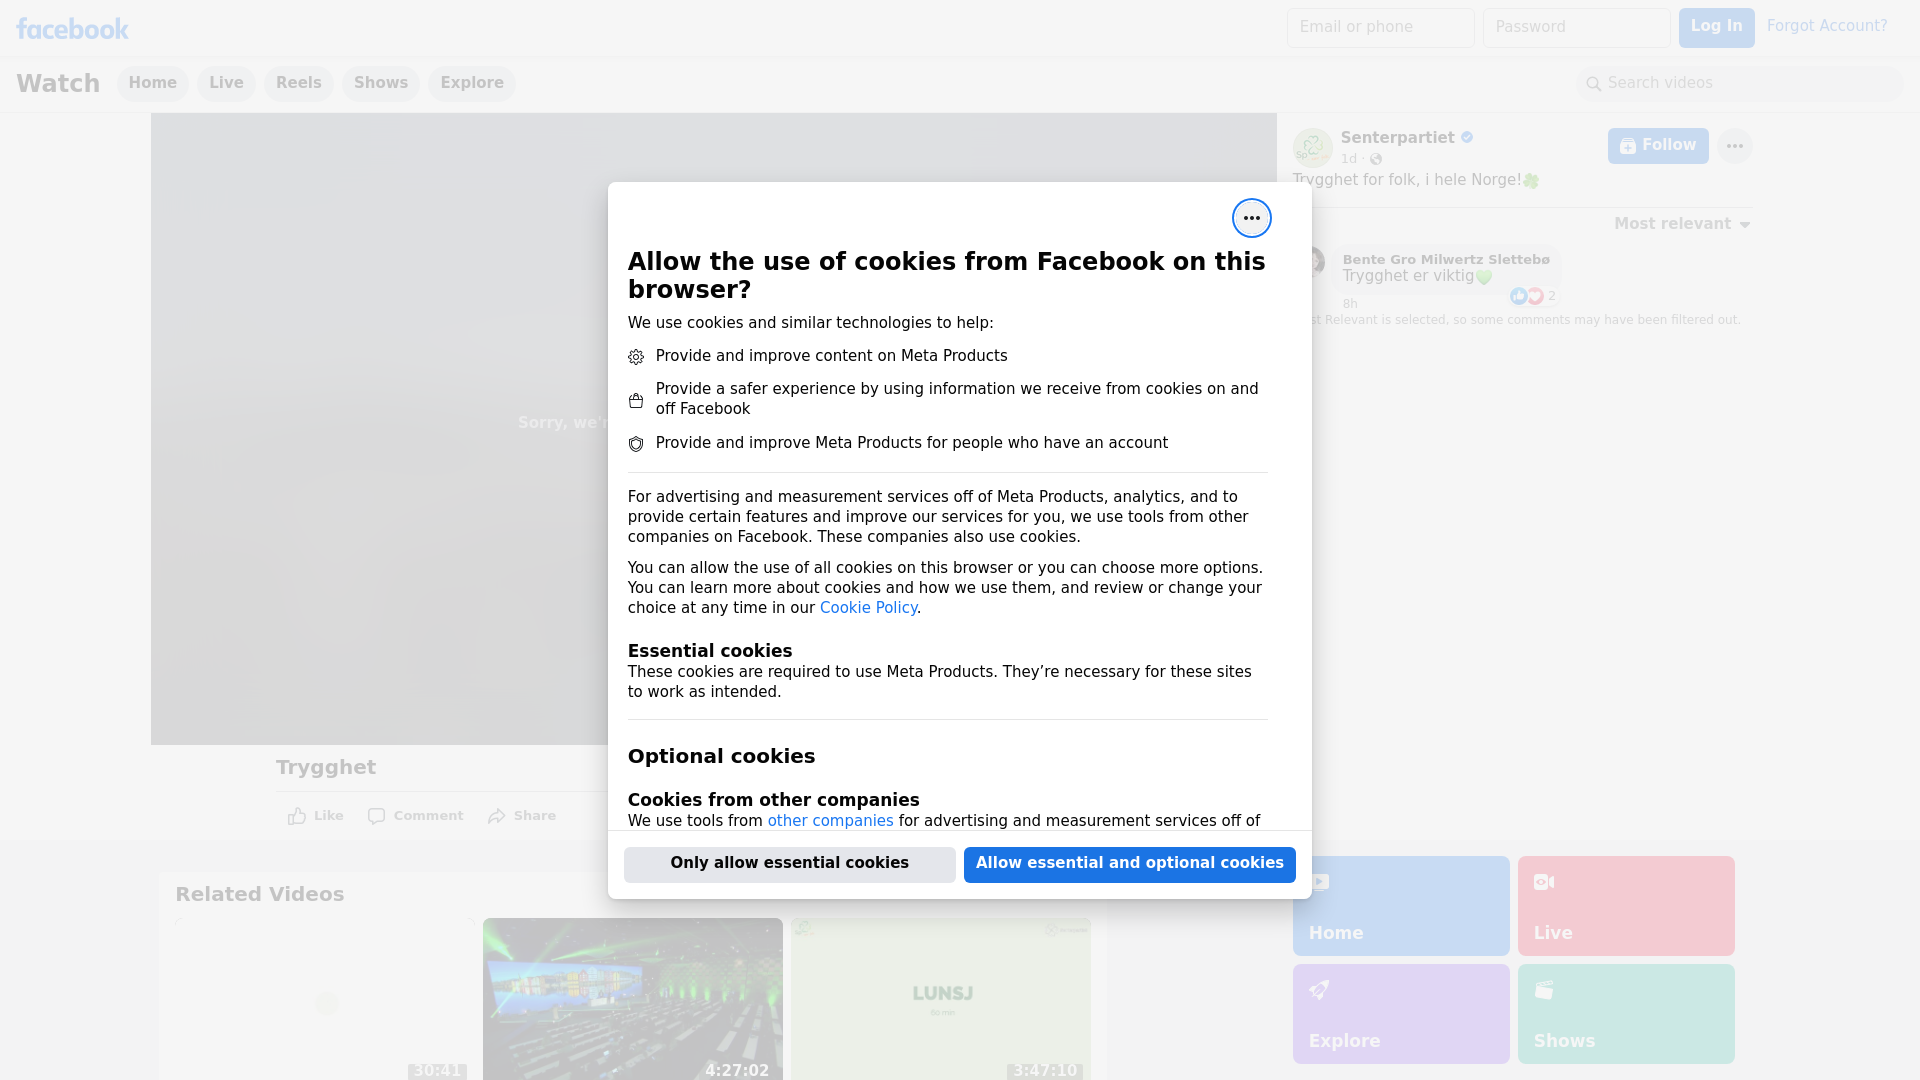Image resolution: width=1920 pixels, height=1080 pixels.
Task: Open related video lasting 30:41
Action: pyautogui.click(x=325, y=999)
